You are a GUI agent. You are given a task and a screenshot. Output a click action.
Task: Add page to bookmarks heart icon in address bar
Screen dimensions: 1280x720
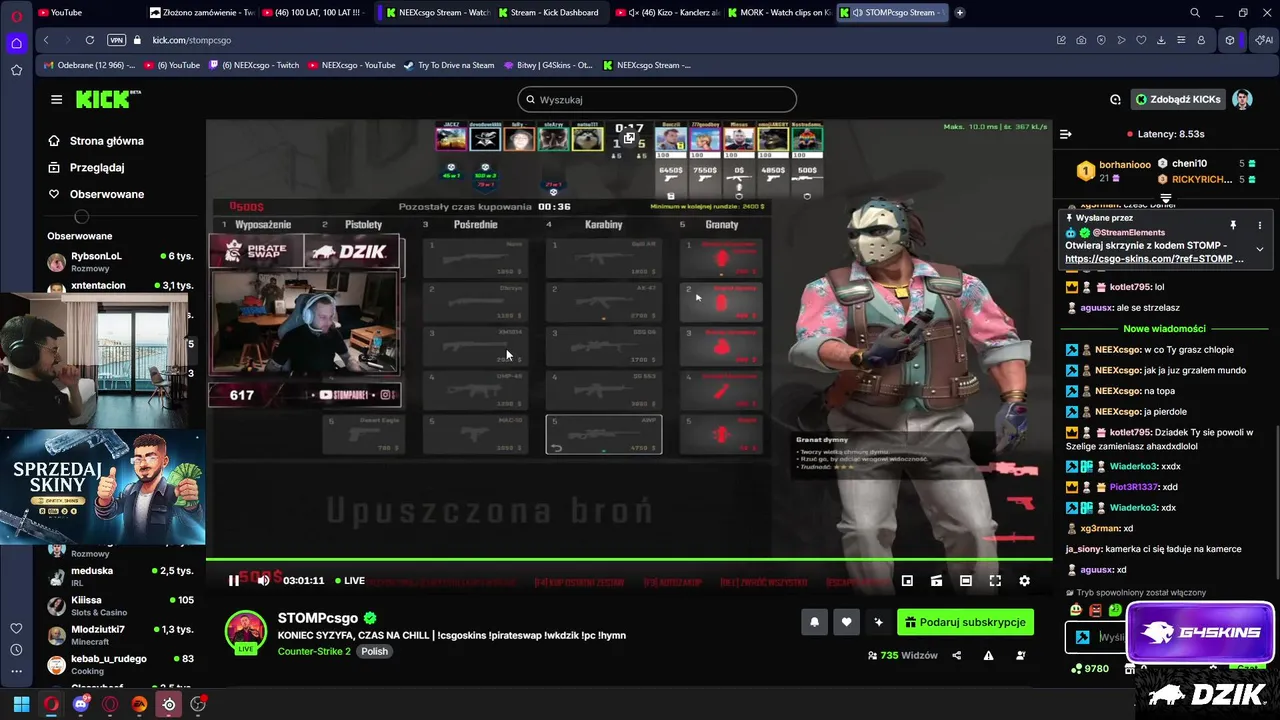tap(1141, 40)
